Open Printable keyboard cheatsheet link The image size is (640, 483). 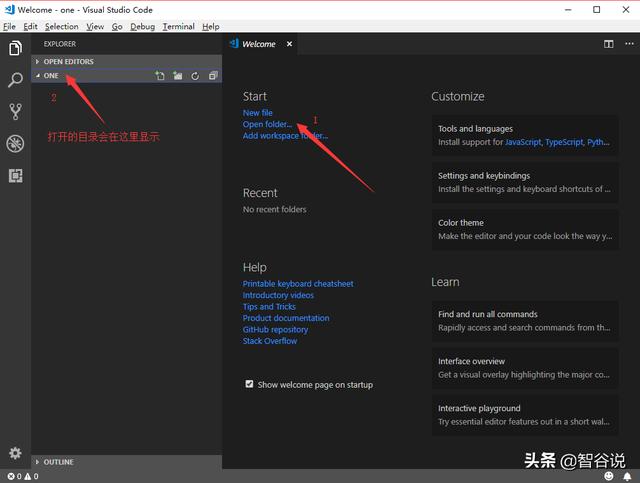tap(298, 284)
